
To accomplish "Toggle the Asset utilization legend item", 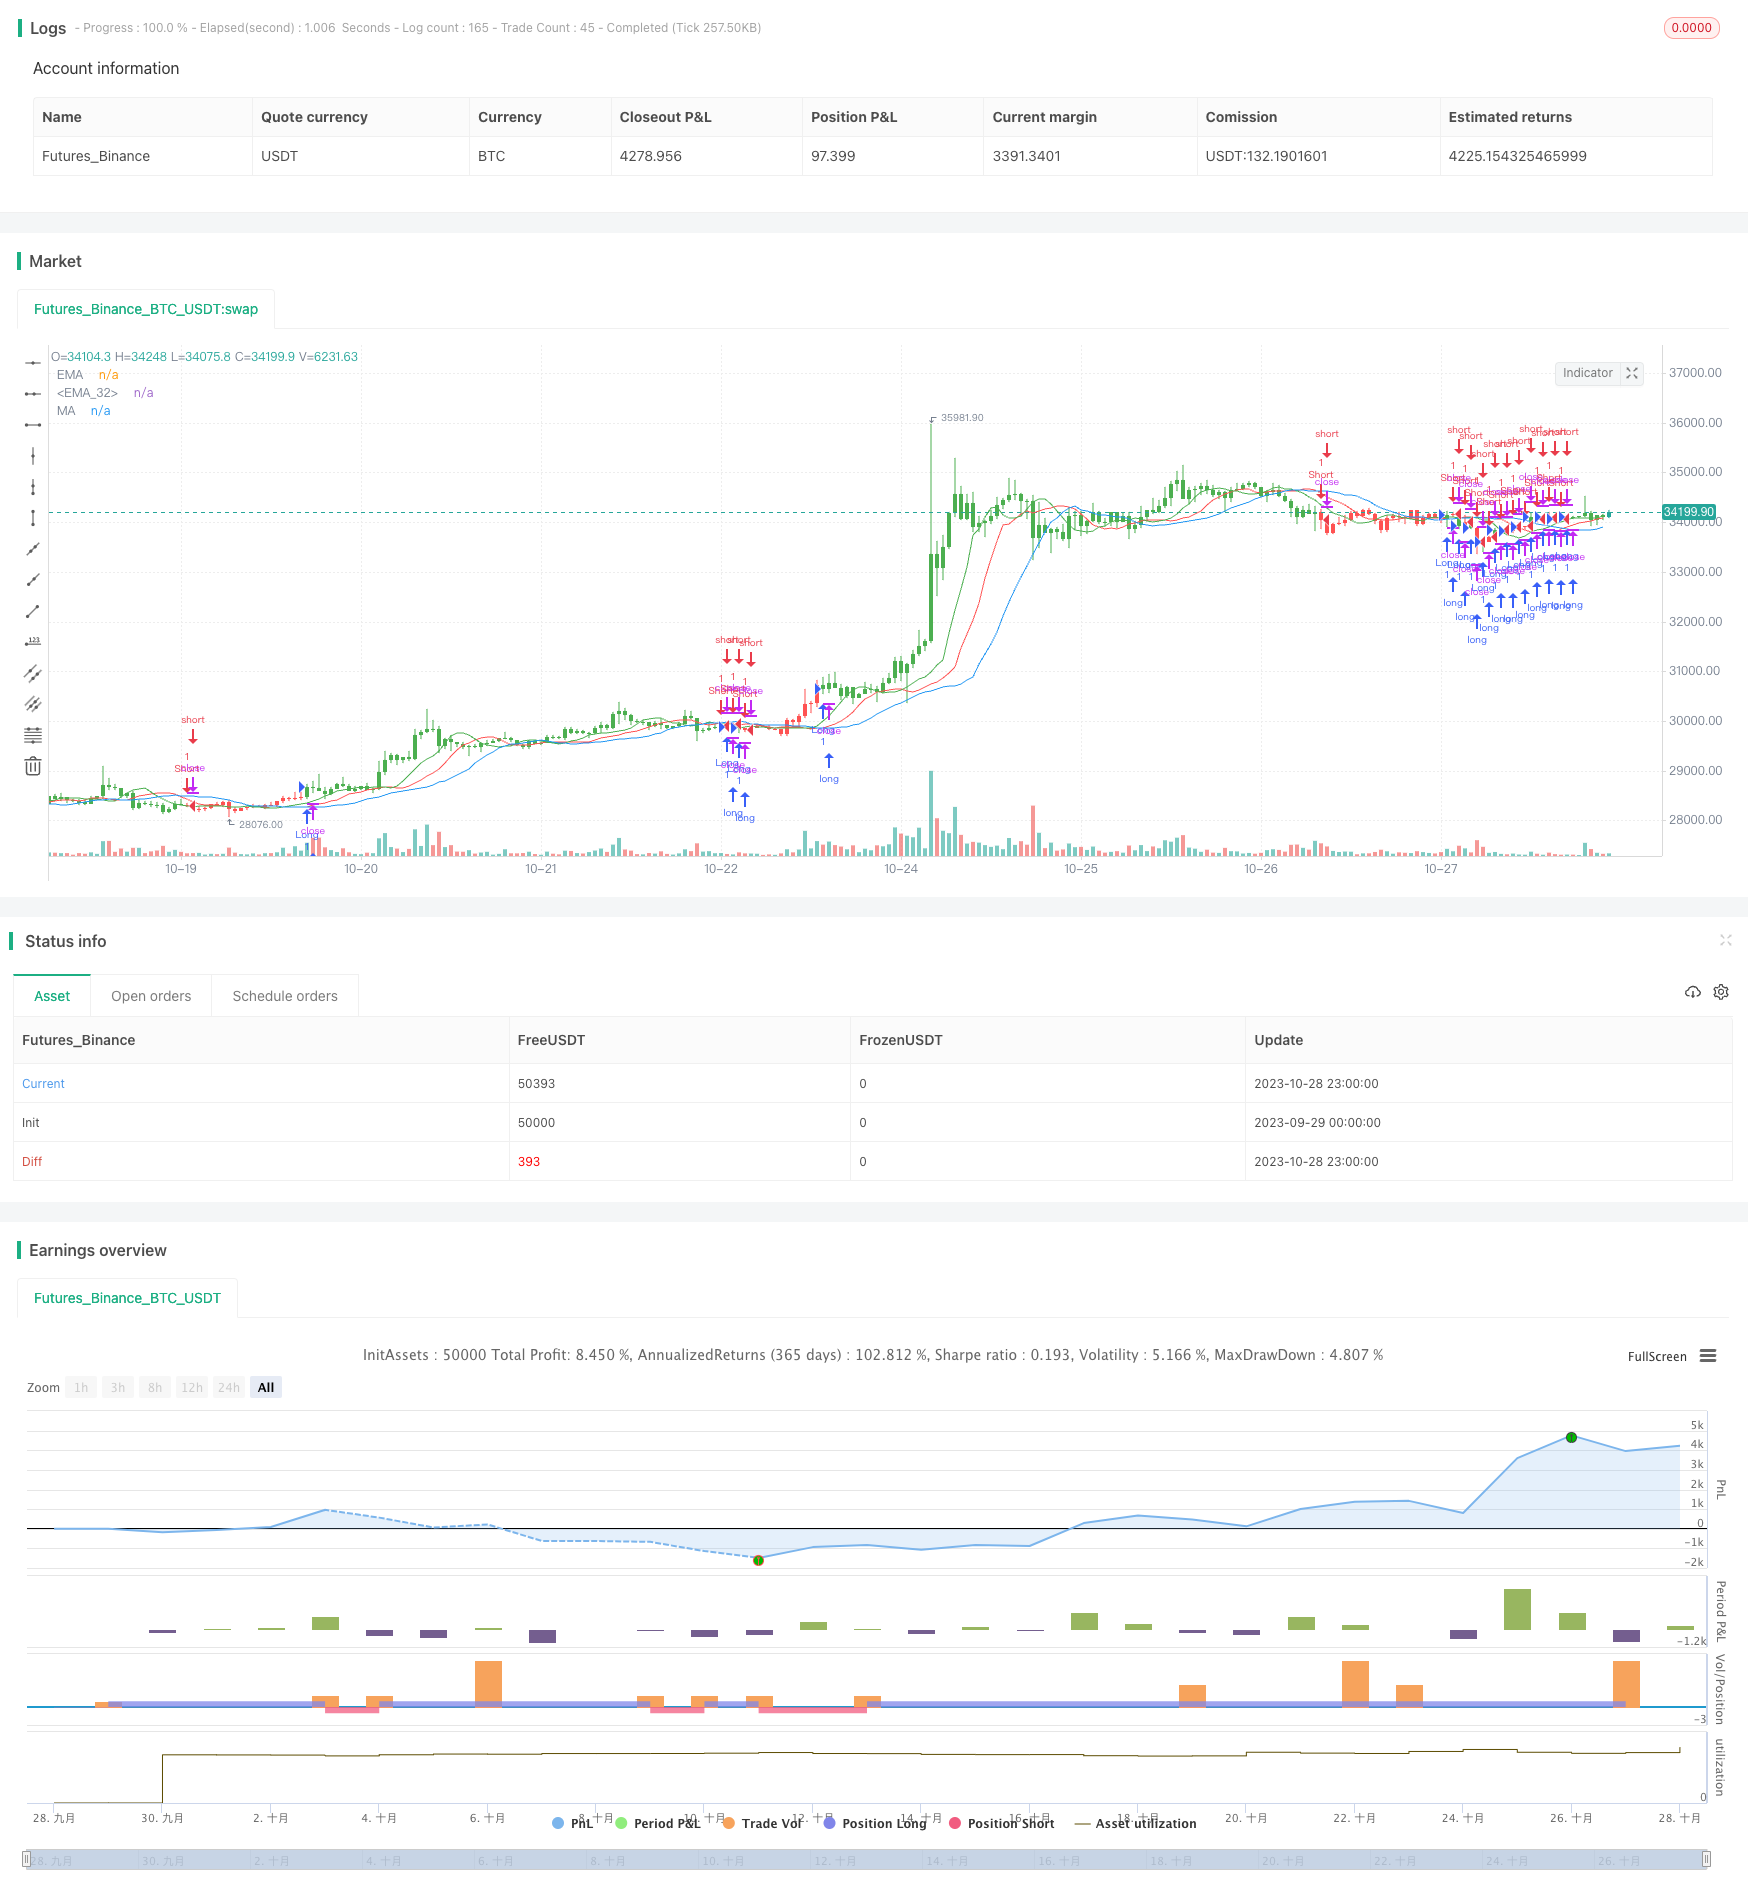I will 1136,1823.
